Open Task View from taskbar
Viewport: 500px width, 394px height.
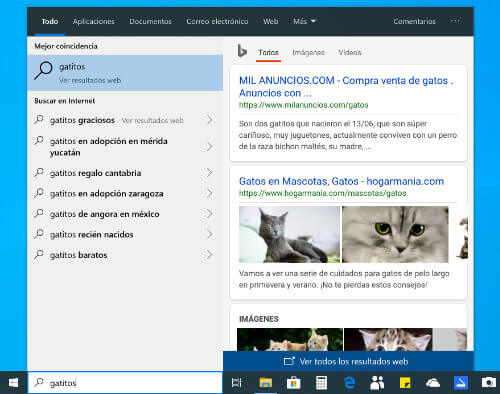[237, 383]
